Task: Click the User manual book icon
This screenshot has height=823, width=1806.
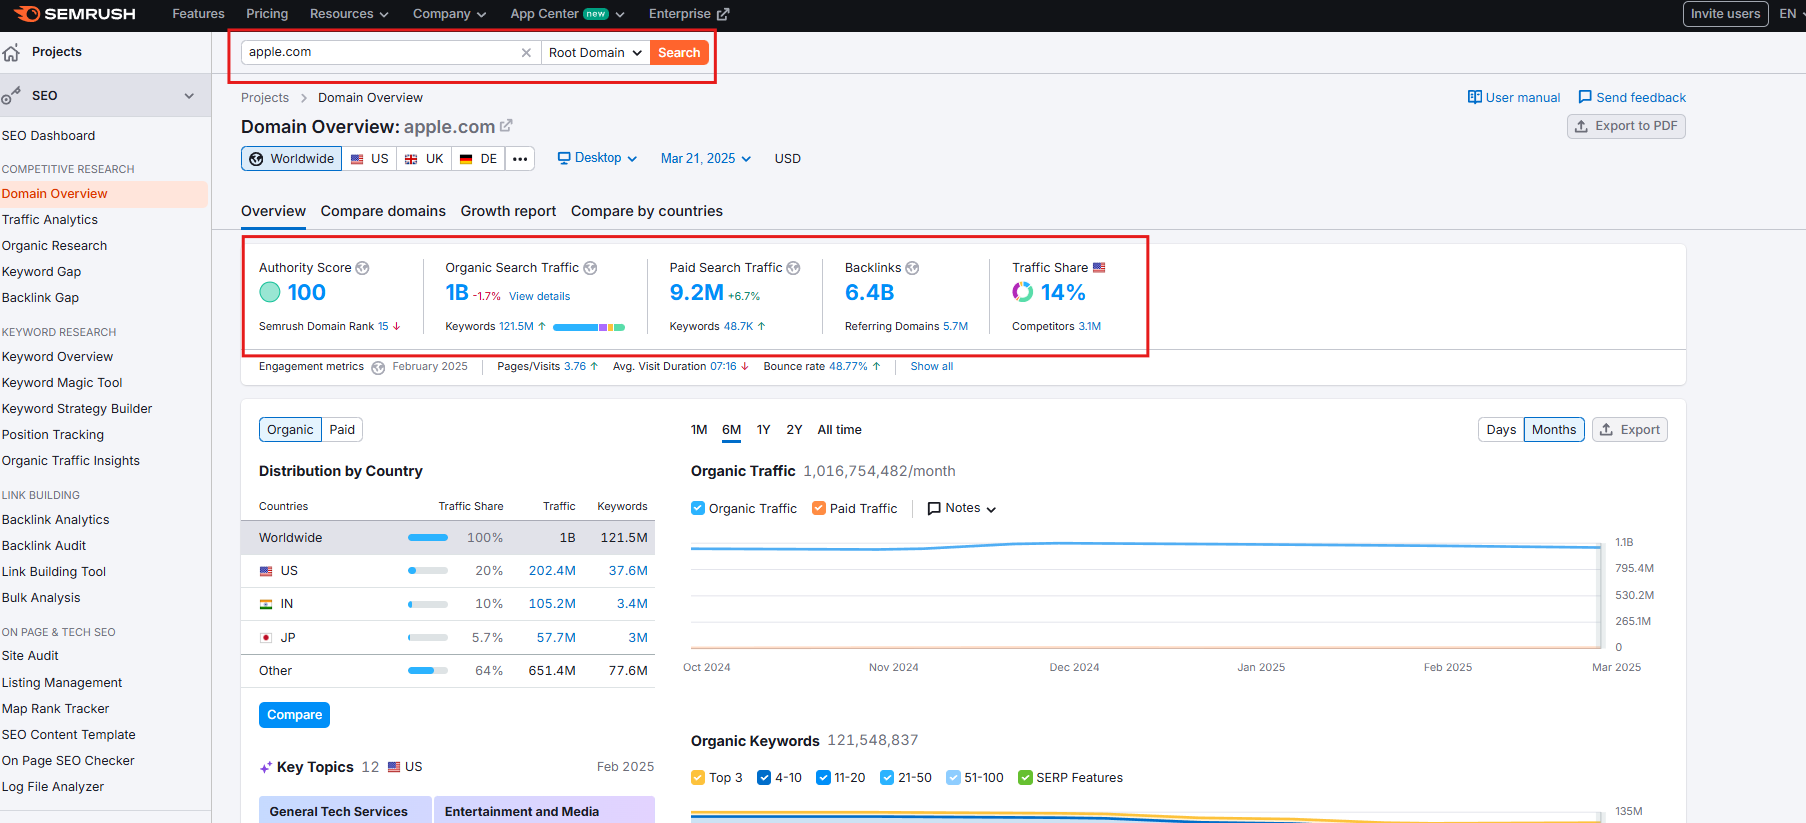Action: click(1475, 97)
